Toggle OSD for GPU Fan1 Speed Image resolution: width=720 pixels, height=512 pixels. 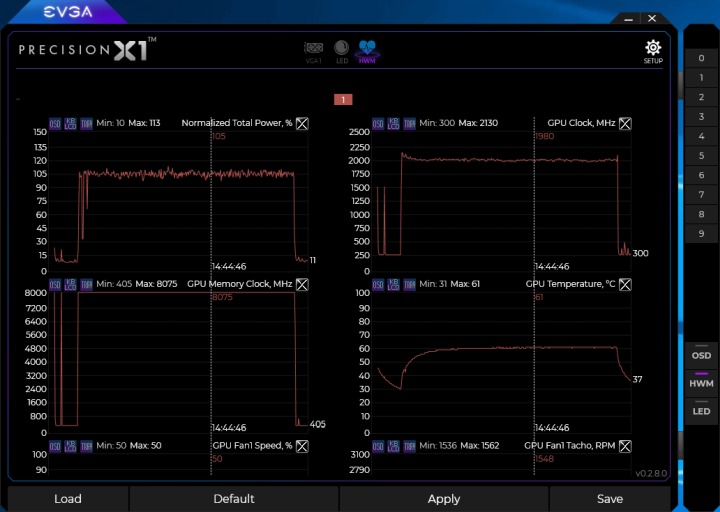(x=55, y=446)
